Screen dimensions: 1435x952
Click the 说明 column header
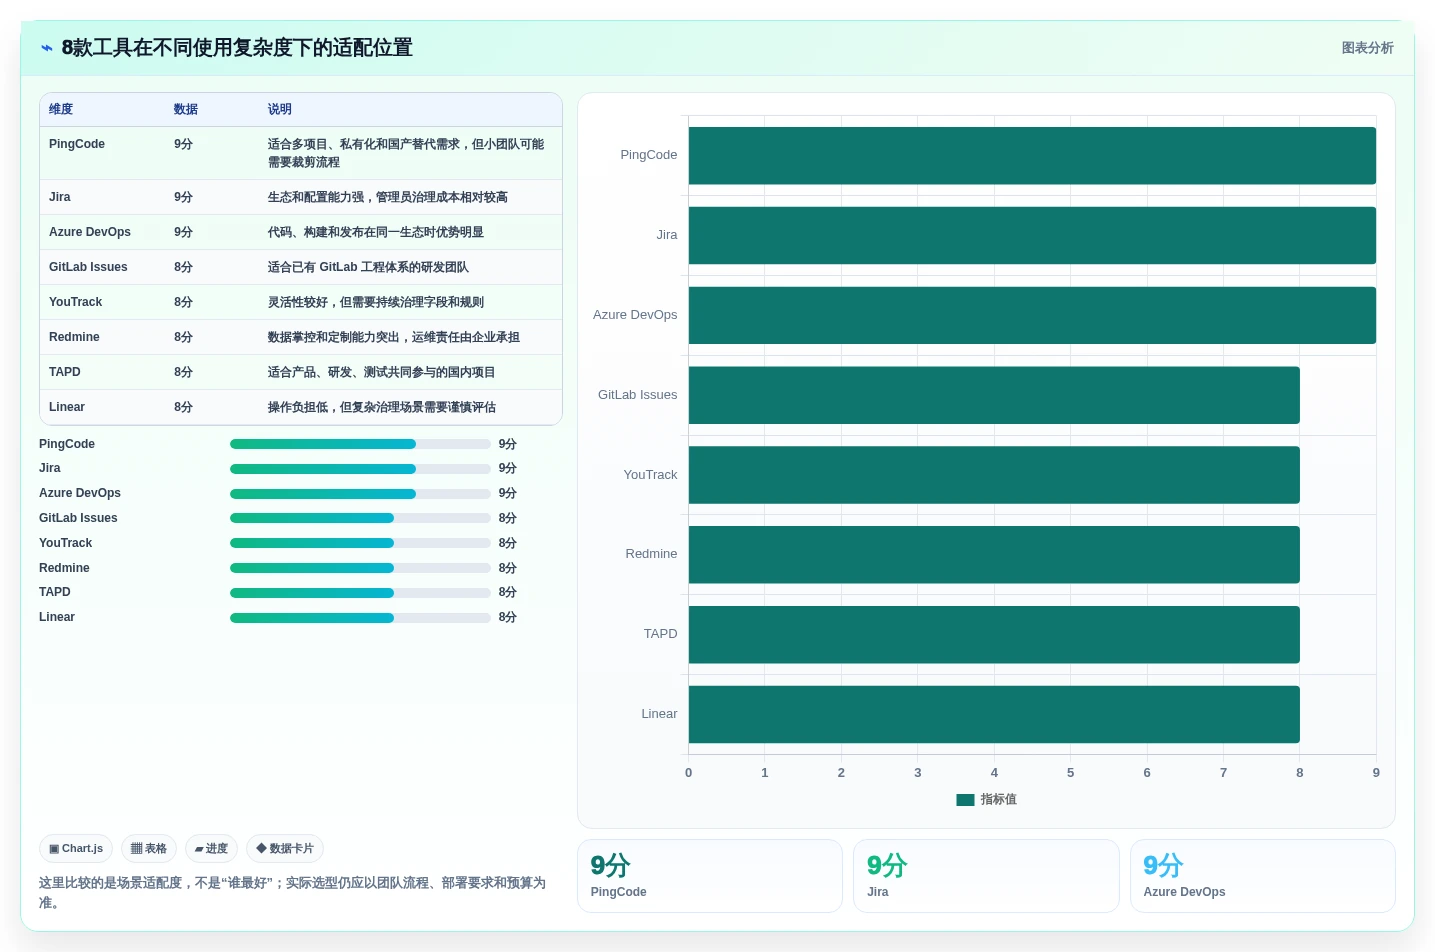(x=280, y=109)
